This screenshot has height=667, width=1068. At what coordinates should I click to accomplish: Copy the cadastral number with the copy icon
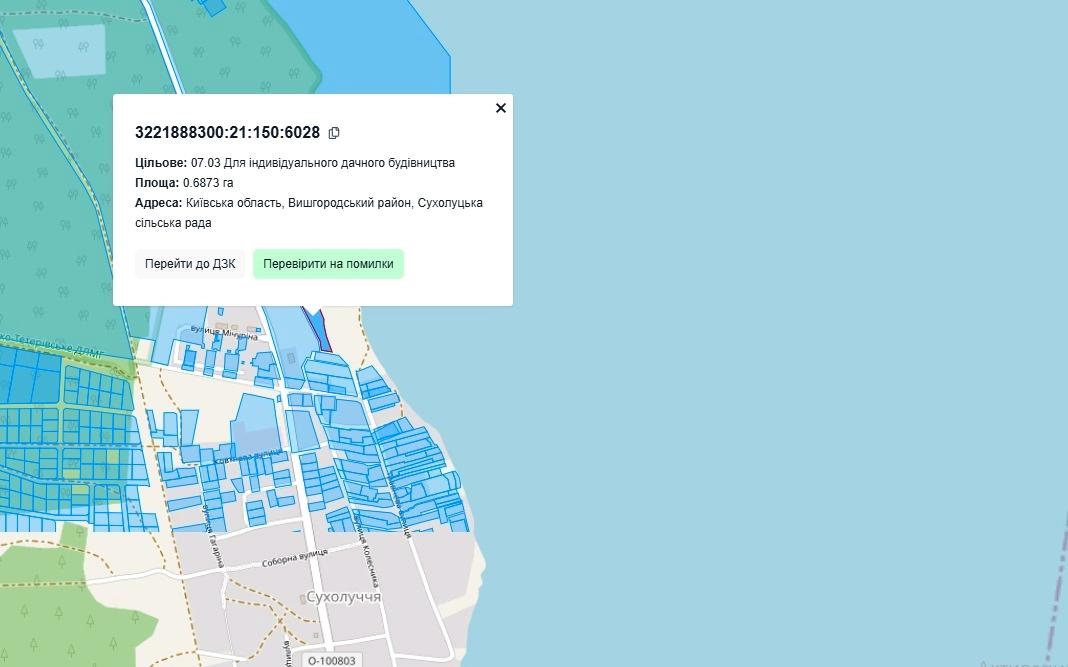pos(334,133)
